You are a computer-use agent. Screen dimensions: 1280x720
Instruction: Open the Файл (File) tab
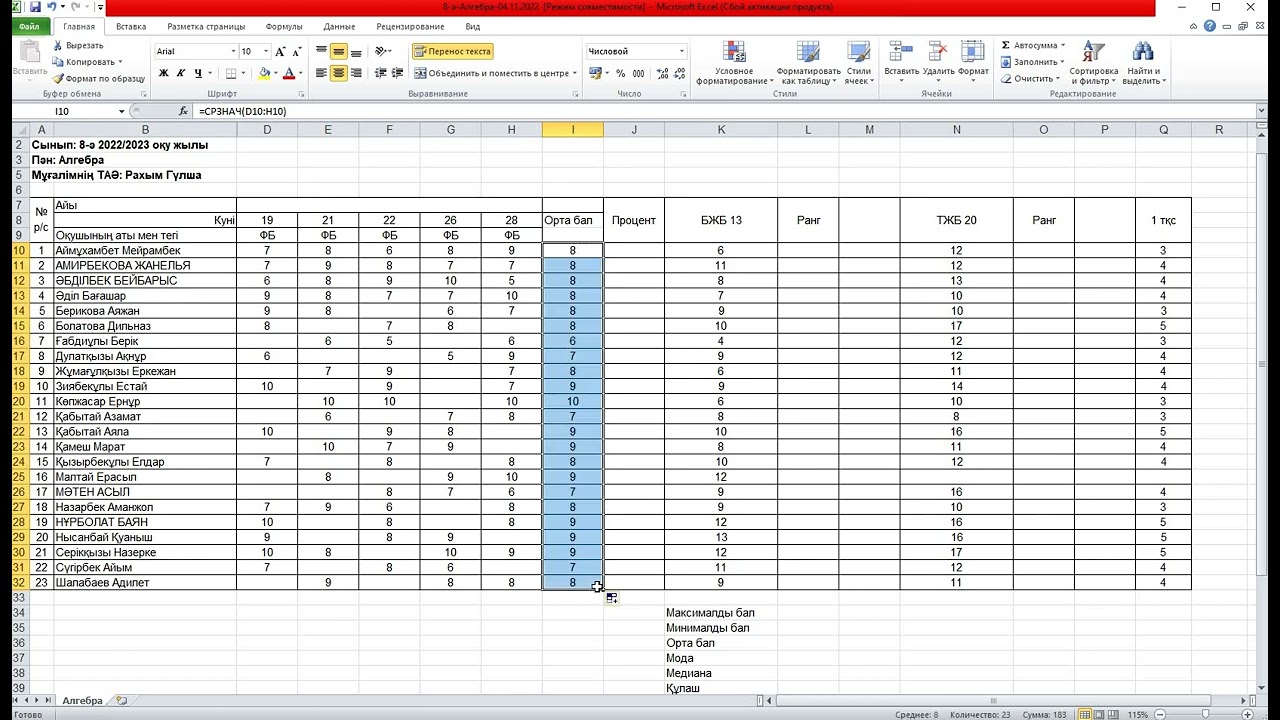tap(29, 26)
